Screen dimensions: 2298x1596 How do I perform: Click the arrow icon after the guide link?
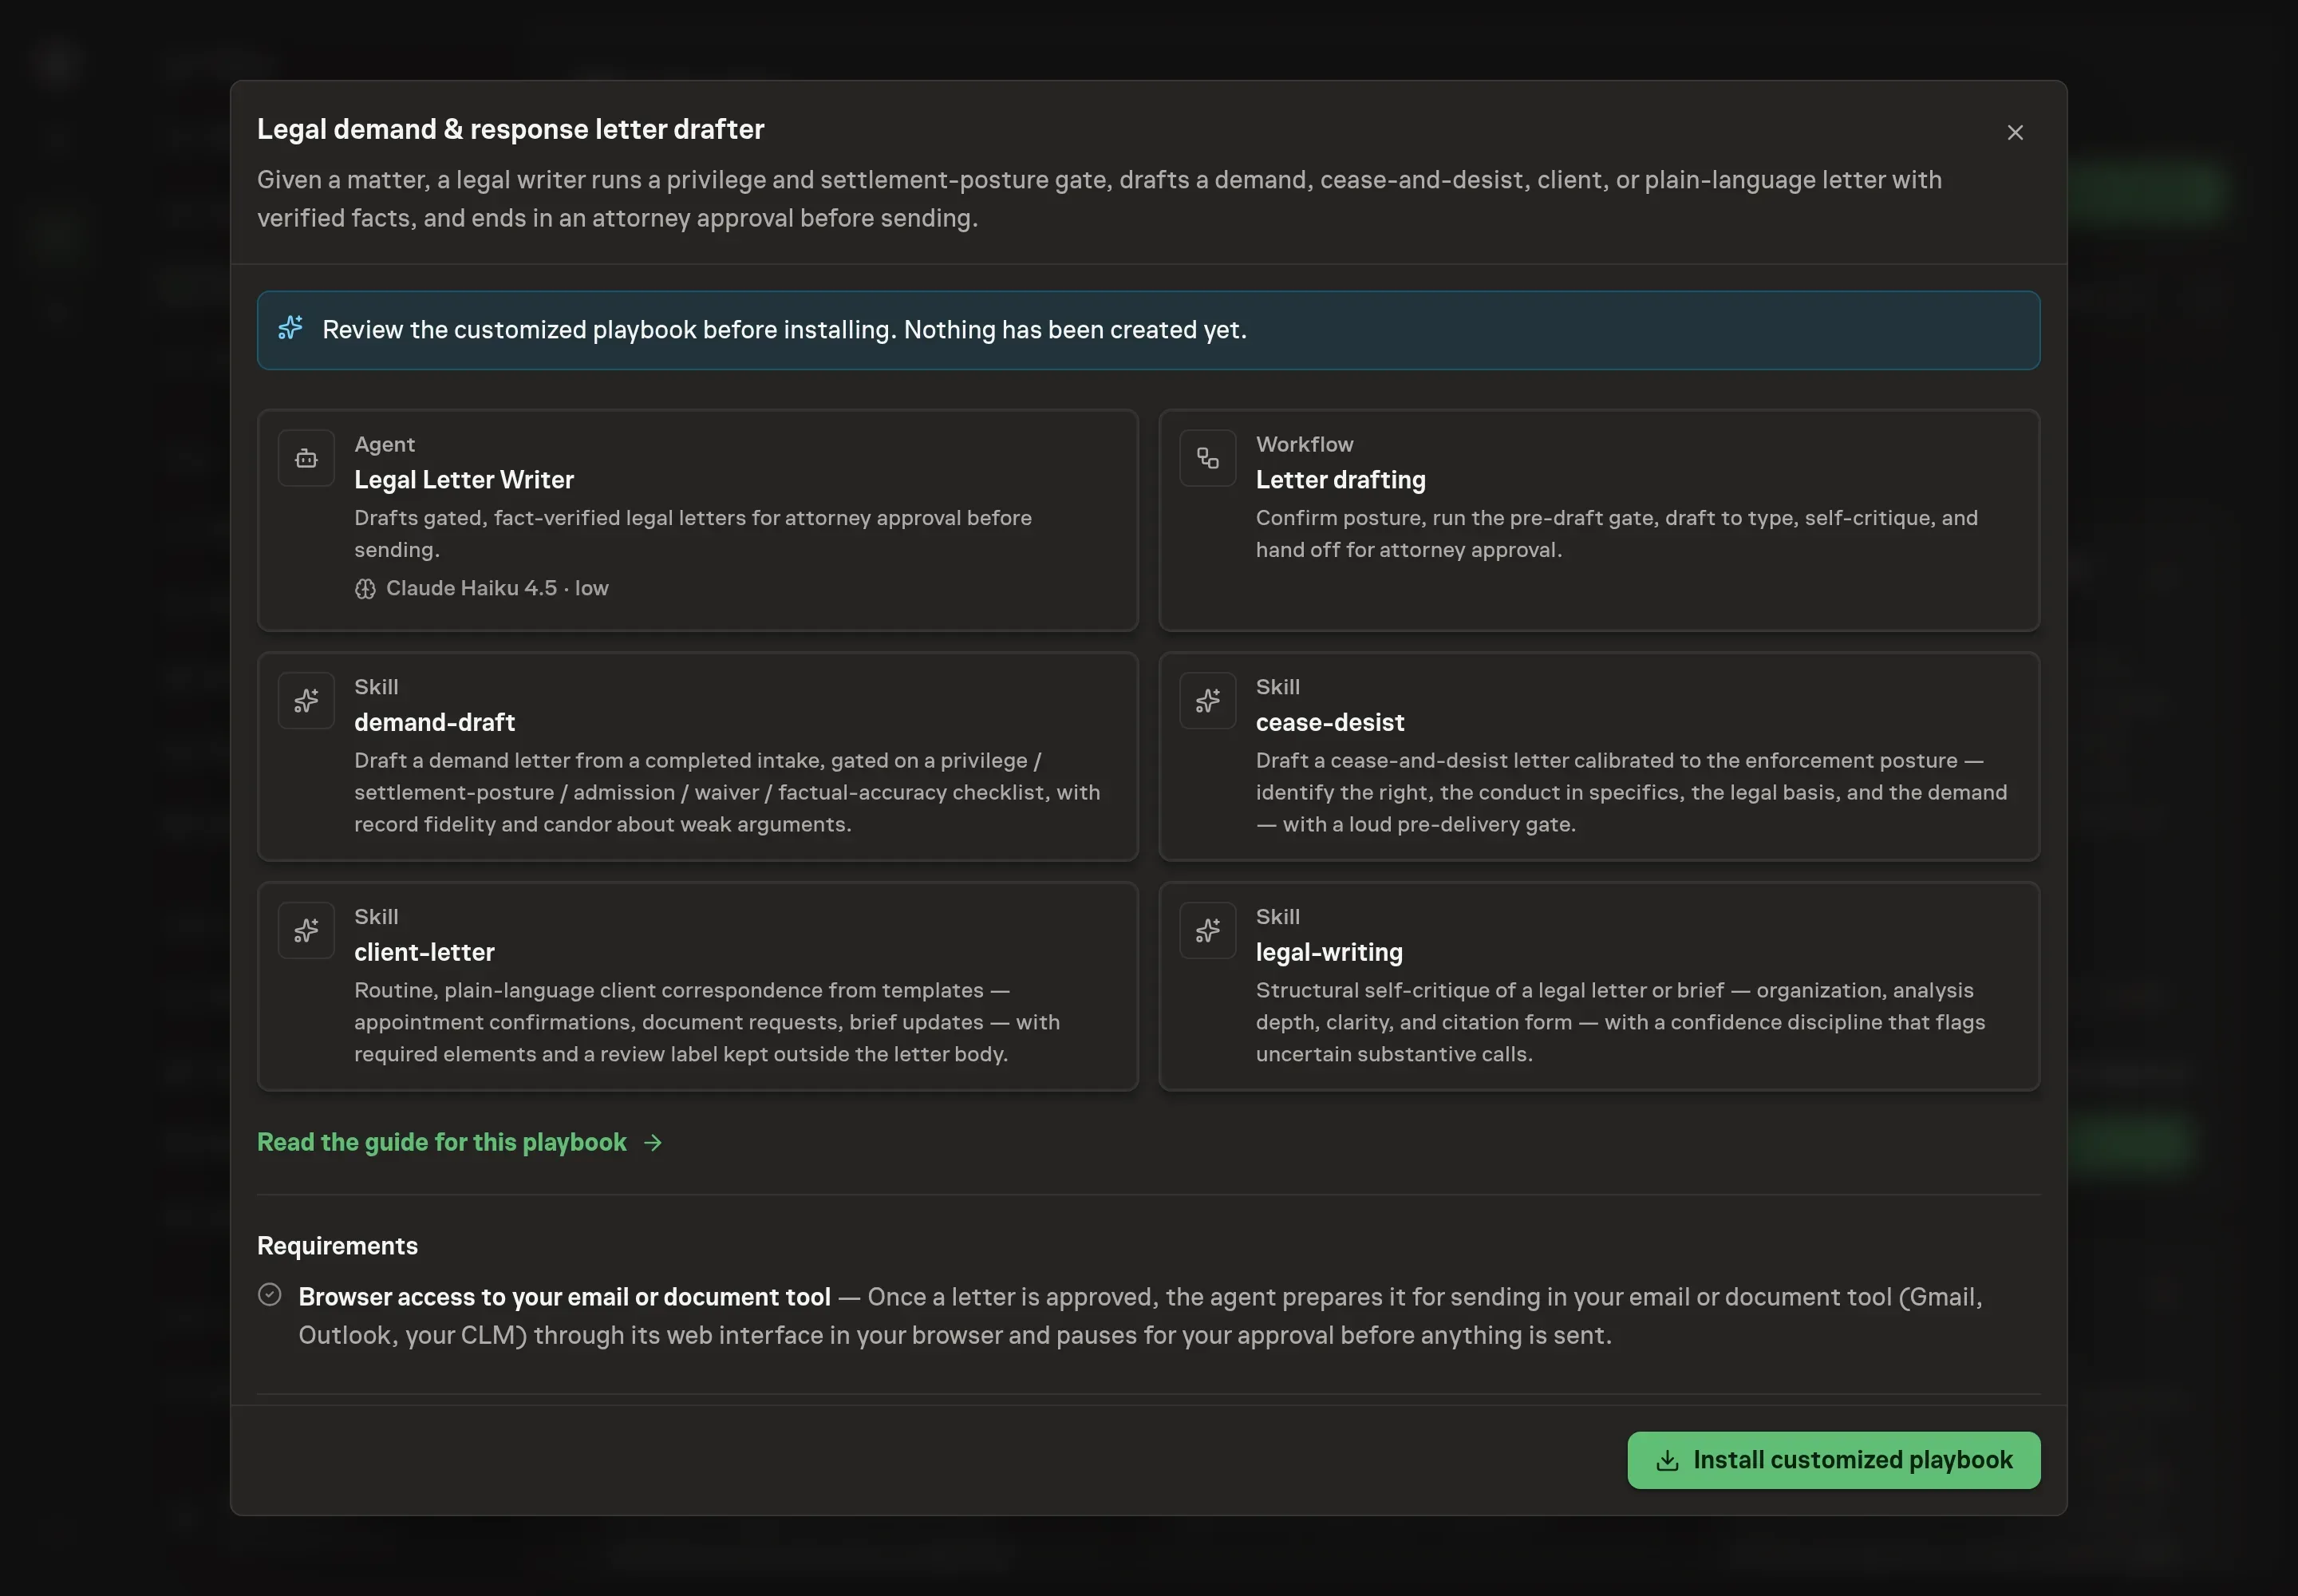653,1142
